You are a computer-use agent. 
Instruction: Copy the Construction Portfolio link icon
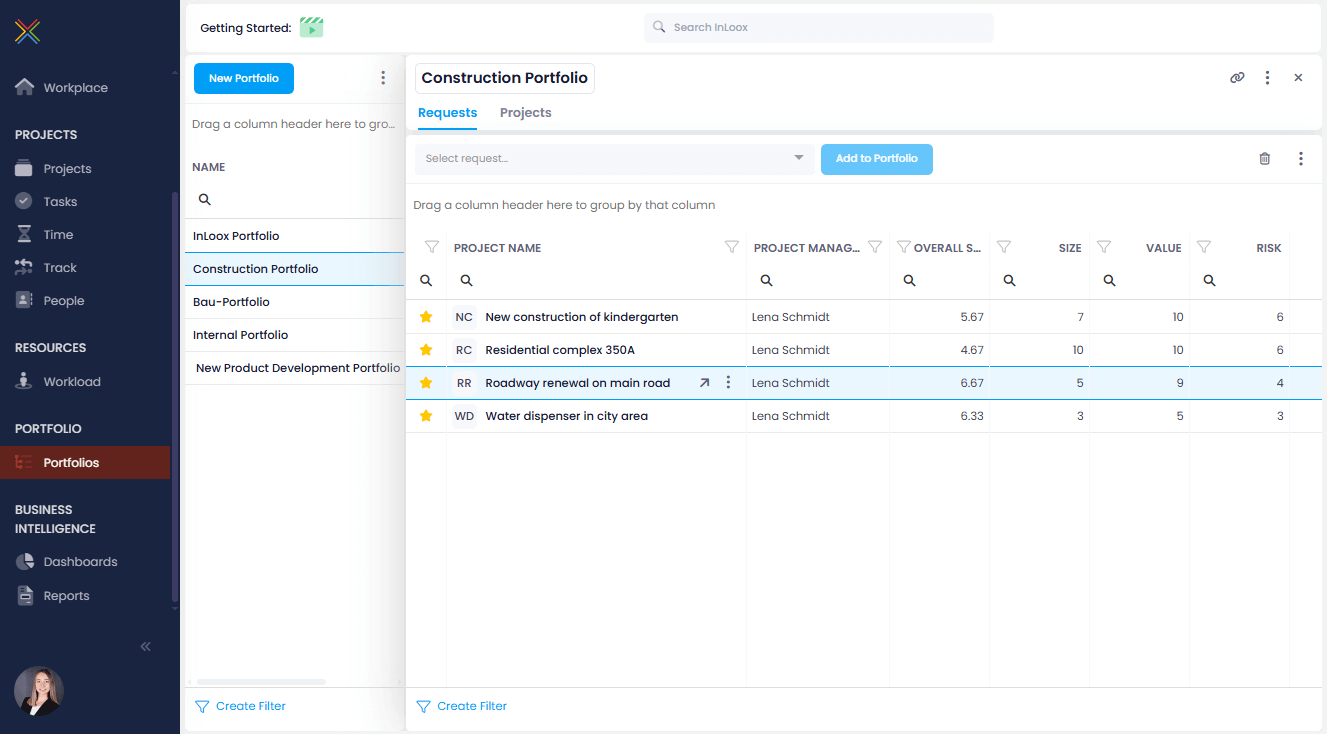pos(1237,78)
